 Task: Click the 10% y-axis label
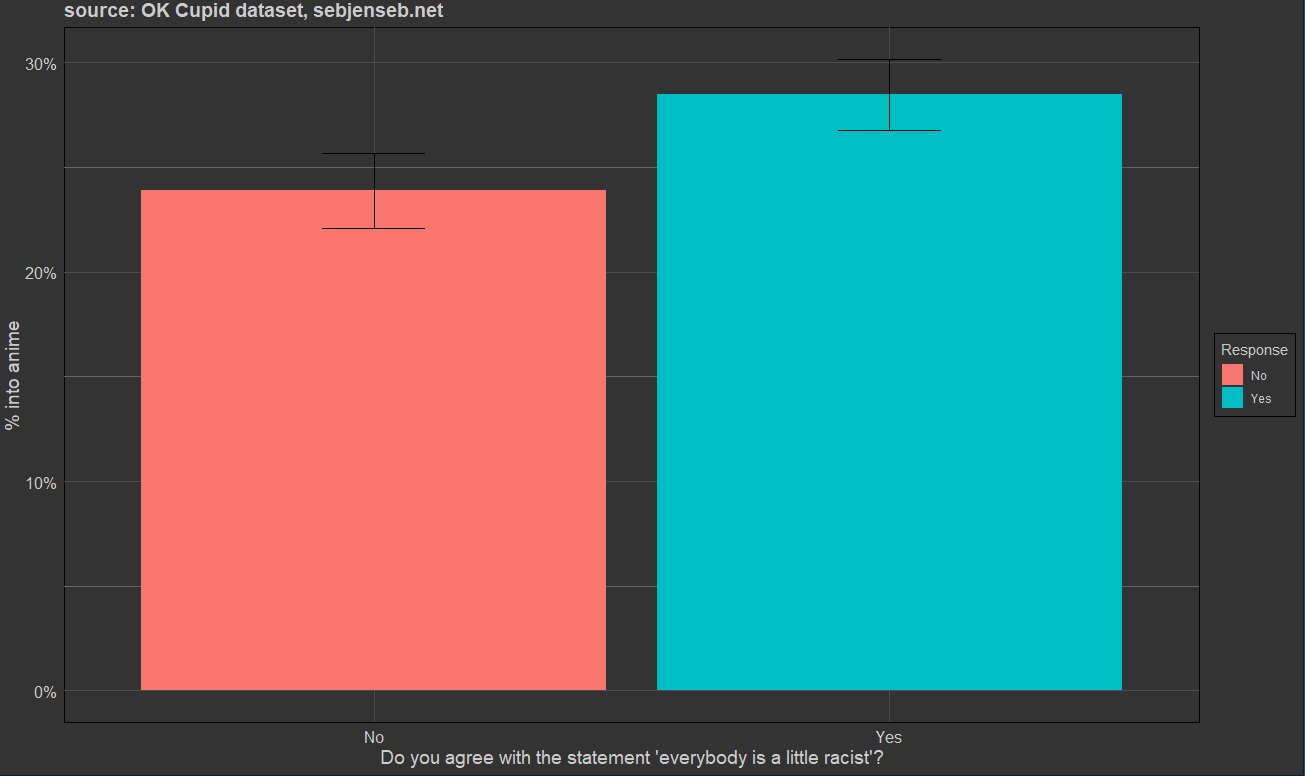42,482
